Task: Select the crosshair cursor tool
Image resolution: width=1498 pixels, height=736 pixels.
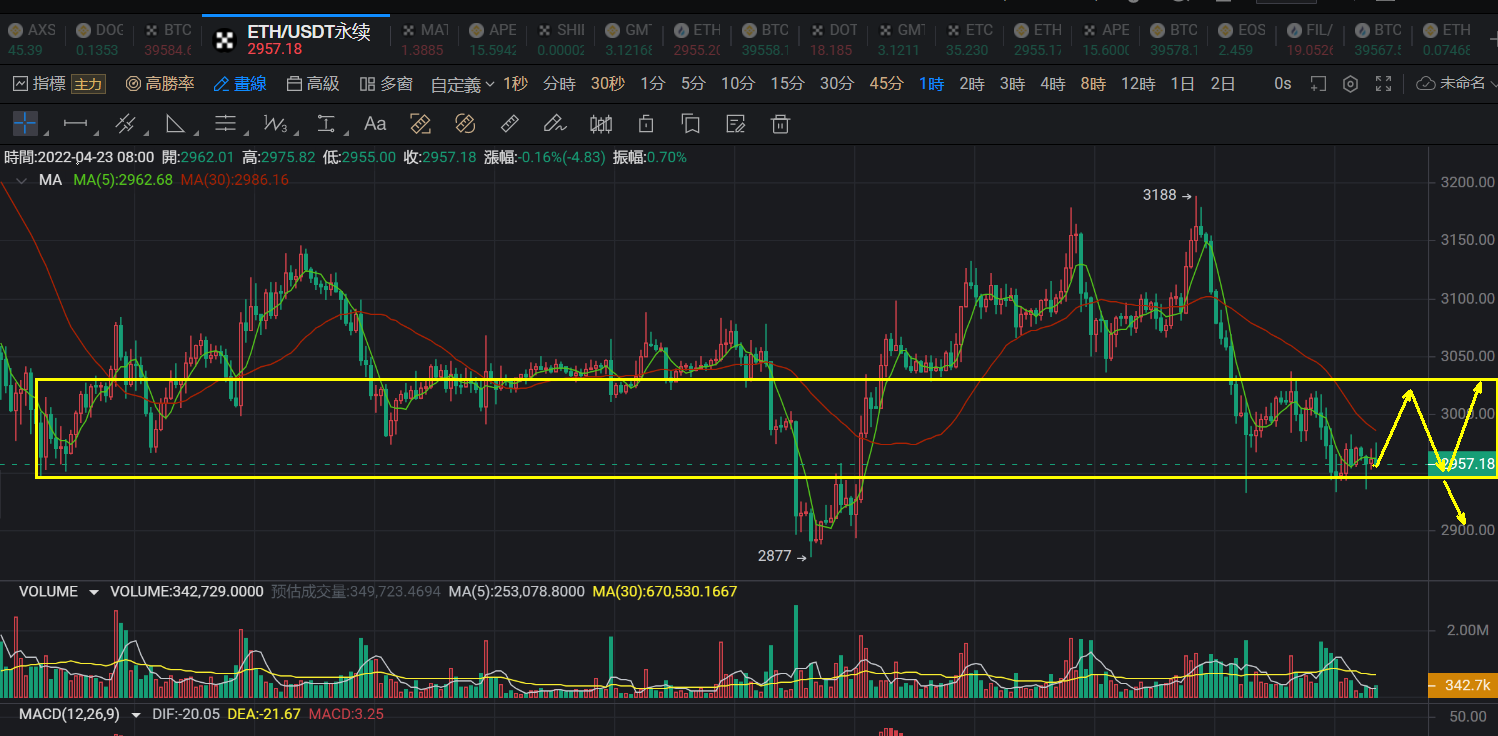Action: pos(25,124)
